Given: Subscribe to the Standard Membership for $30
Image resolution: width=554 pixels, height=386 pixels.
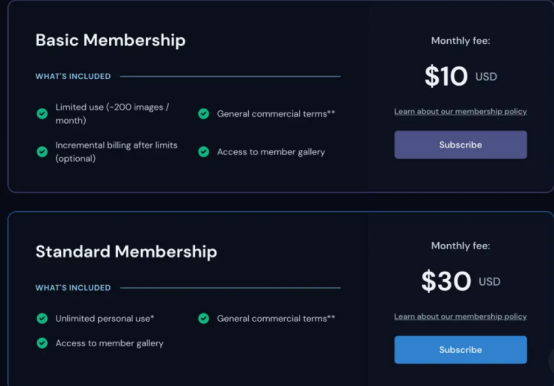Looking at the screenshot, I should pos(460,350).
